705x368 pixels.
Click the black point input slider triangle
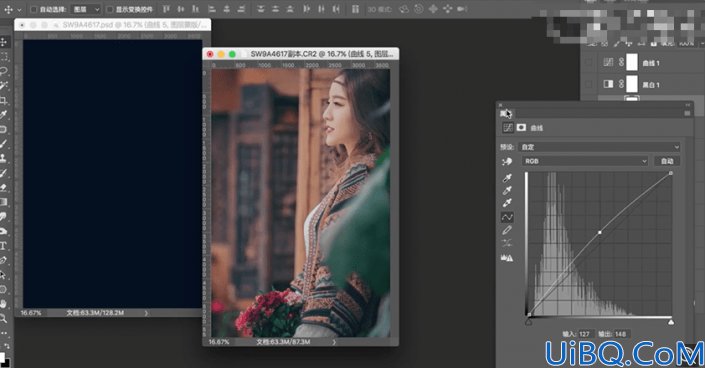[x=528, y=322]
